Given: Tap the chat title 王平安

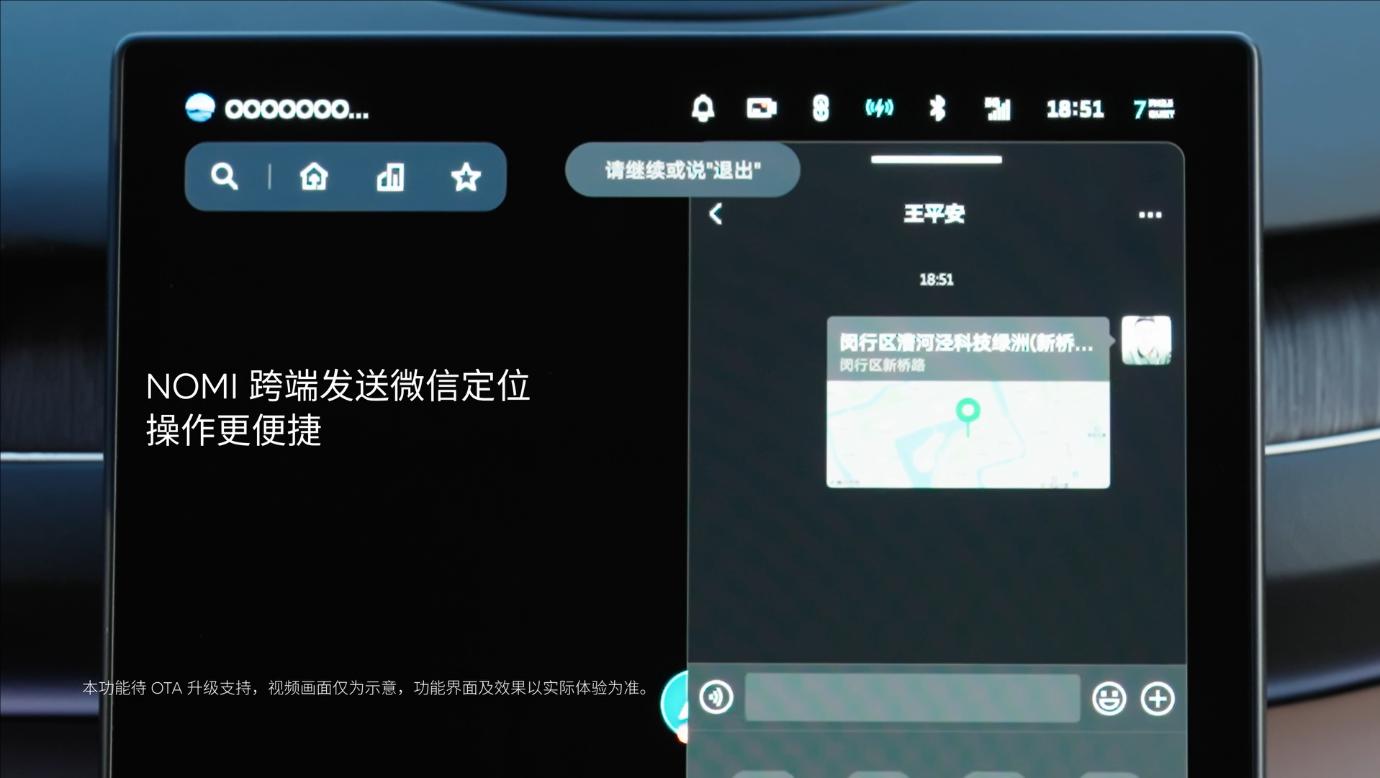Looking at the screenshot, I should [934, 214].
